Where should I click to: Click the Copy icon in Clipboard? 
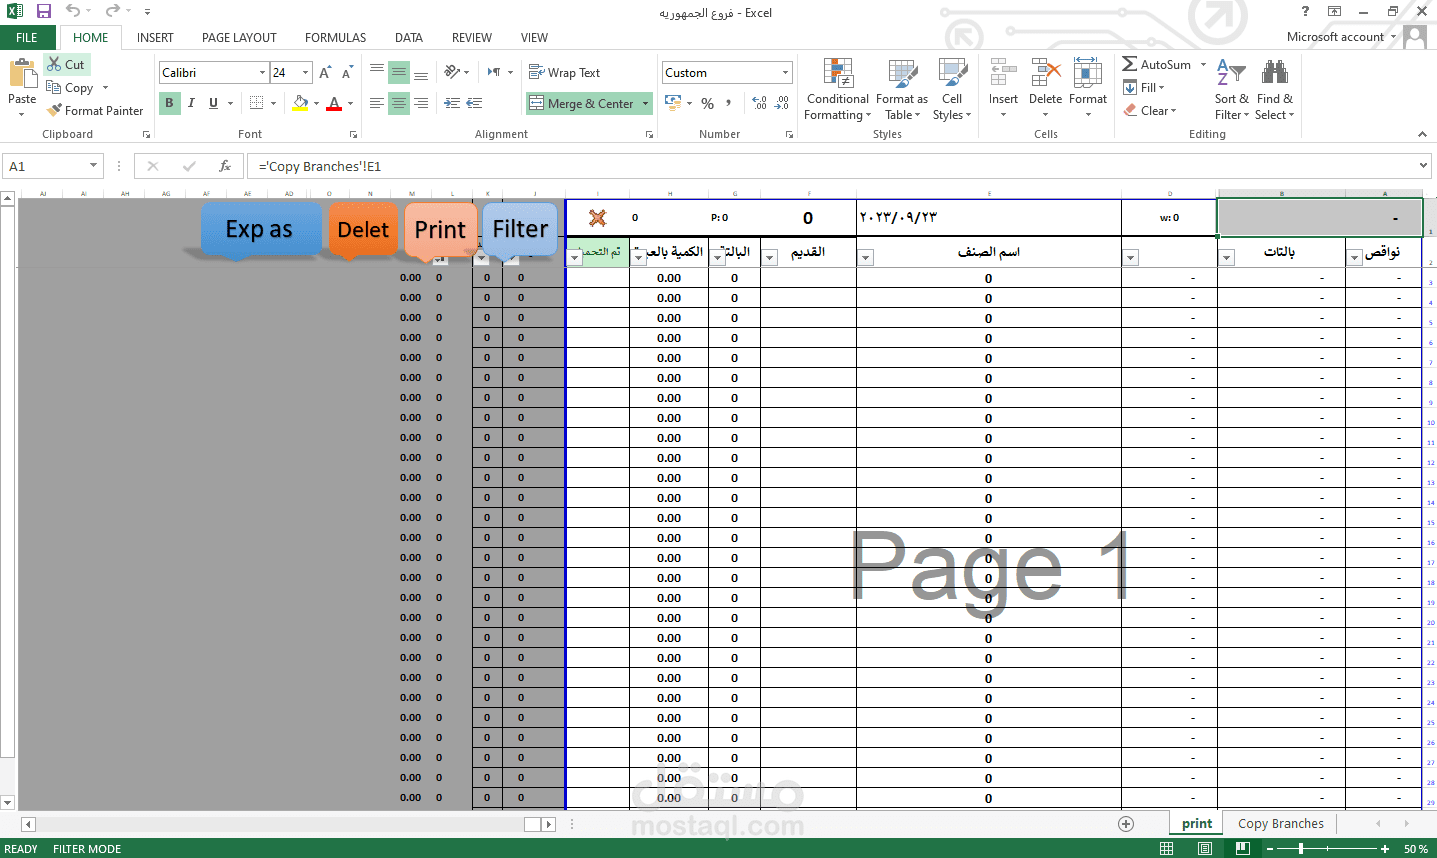click(x=54, y=88)
